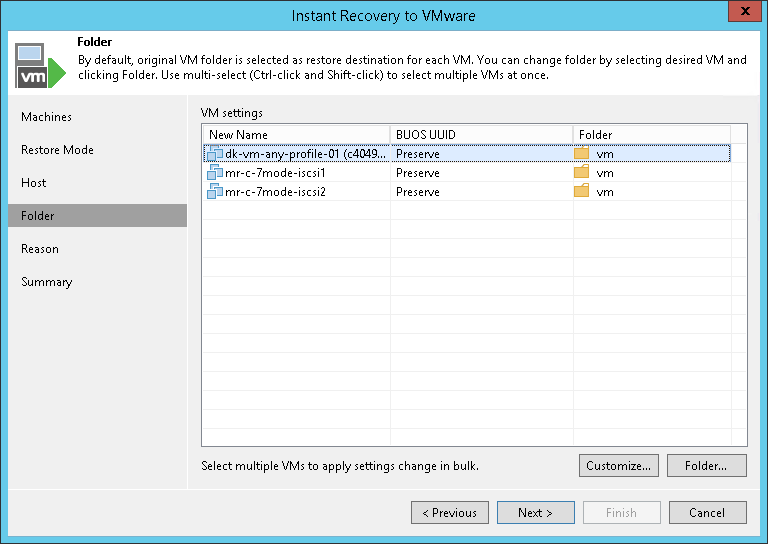Click the folder icon for mr-c-7mode-iscsi1
The width and height of the screenshot is (768, 544).
(x=582, y=173)
